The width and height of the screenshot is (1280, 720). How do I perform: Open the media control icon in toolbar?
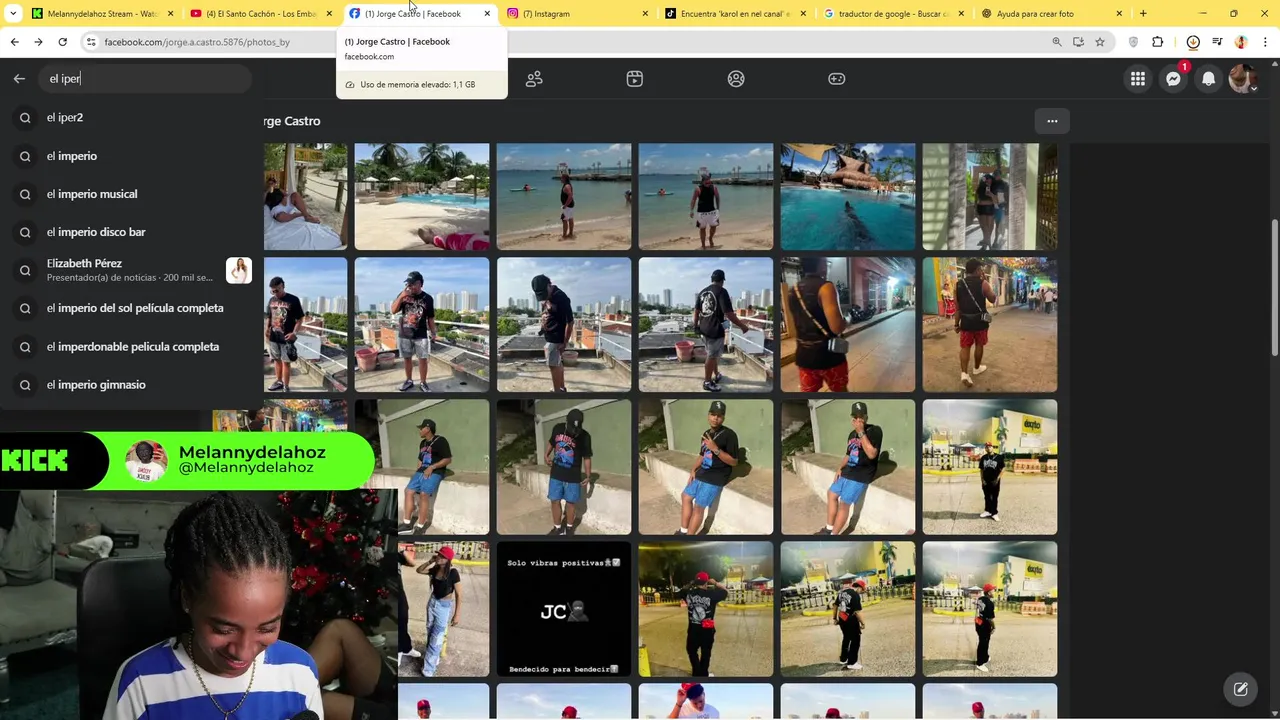(x=1217, y=42)
